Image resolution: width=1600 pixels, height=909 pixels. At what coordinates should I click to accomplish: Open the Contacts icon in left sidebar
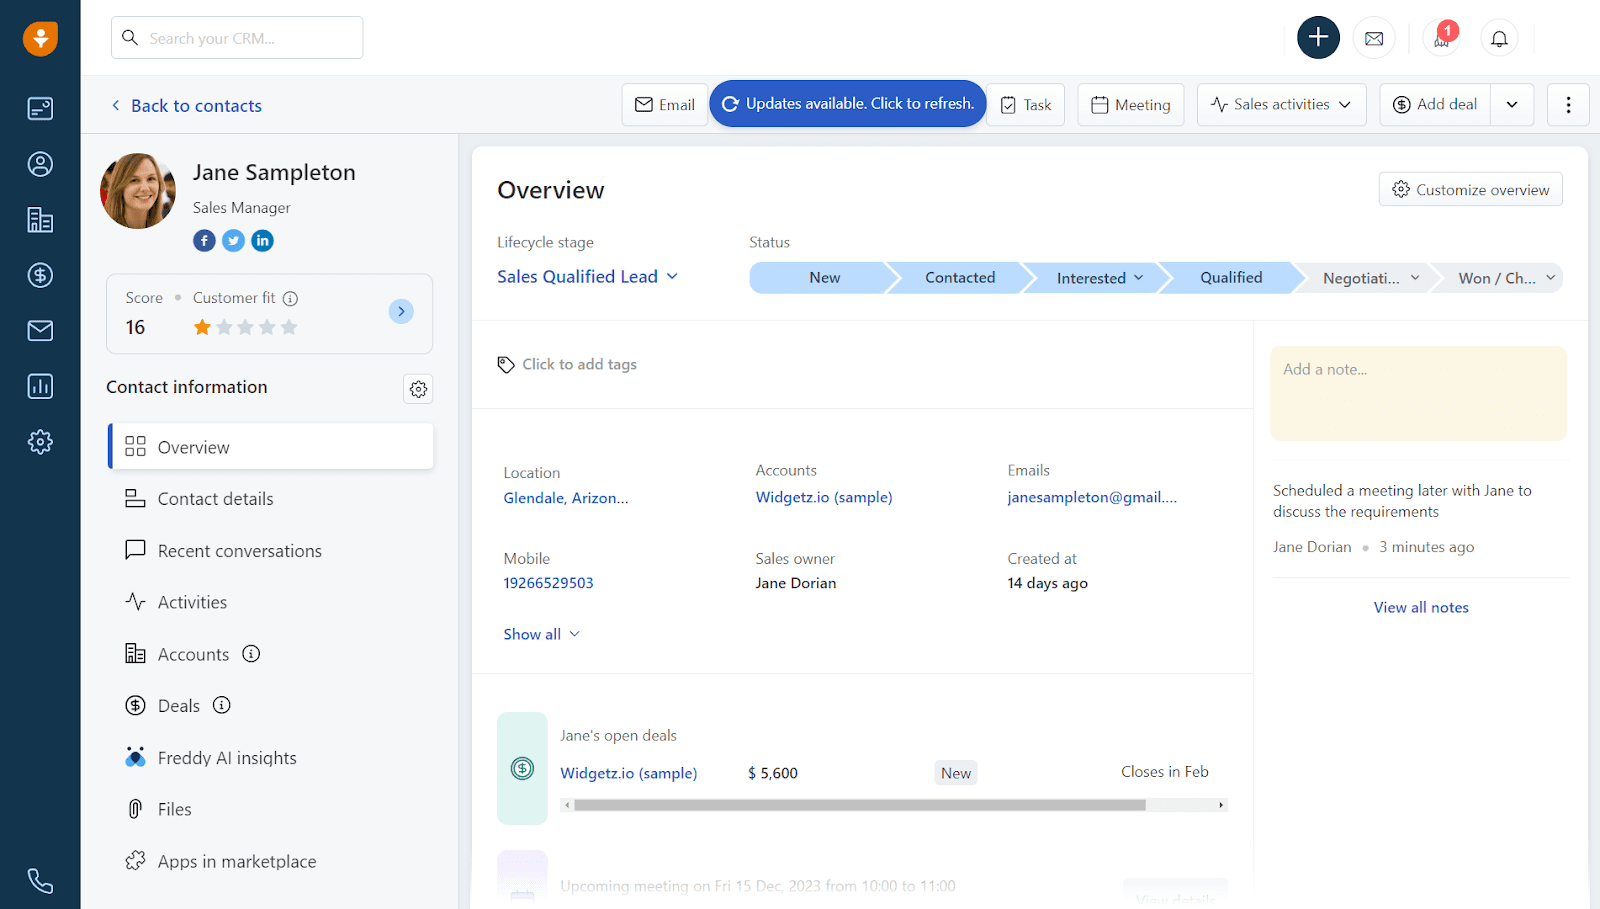40,164
